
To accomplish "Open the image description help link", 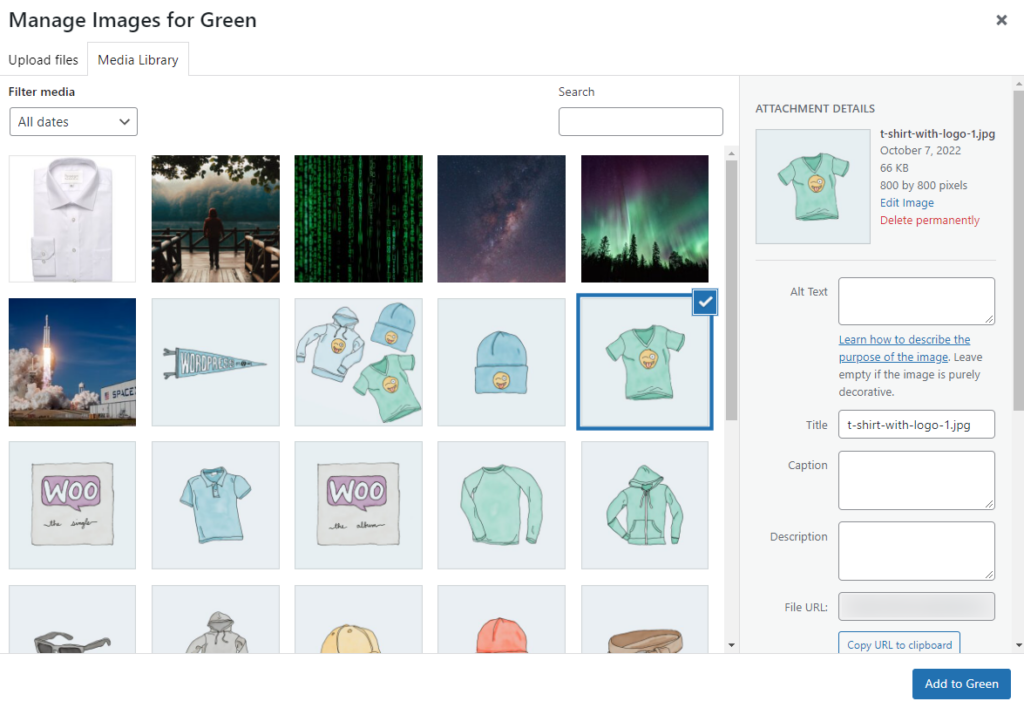I will pyautogui.click(x=905, y=348).
